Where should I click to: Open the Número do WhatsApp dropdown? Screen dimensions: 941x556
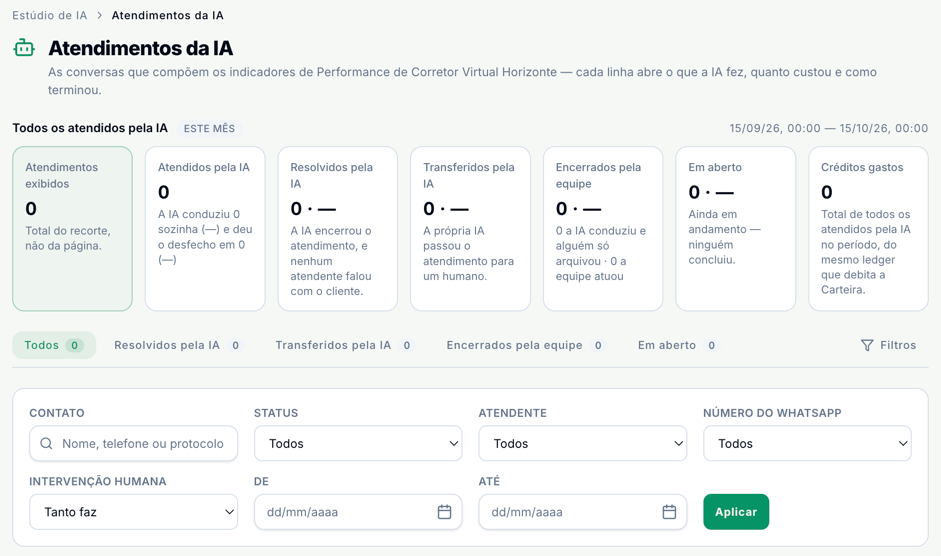[807, 444]
